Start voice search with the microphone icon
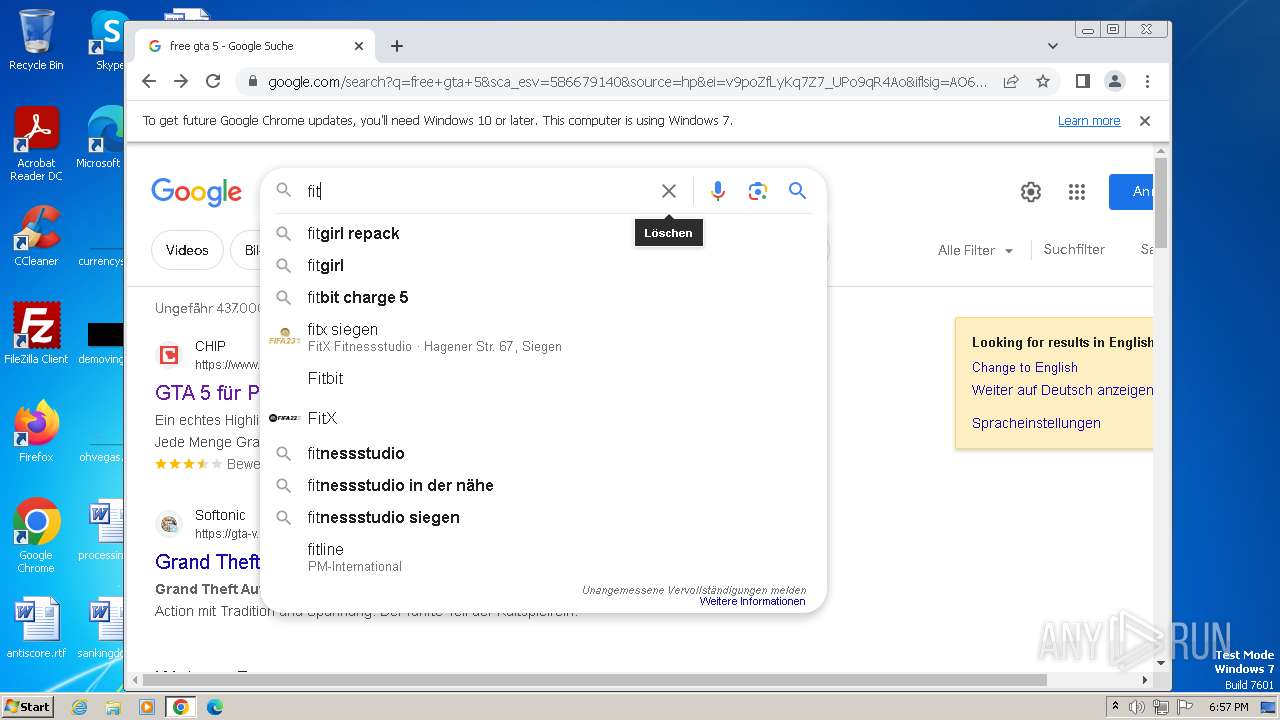Screen dimensions: 1280x720 point(717,191)
